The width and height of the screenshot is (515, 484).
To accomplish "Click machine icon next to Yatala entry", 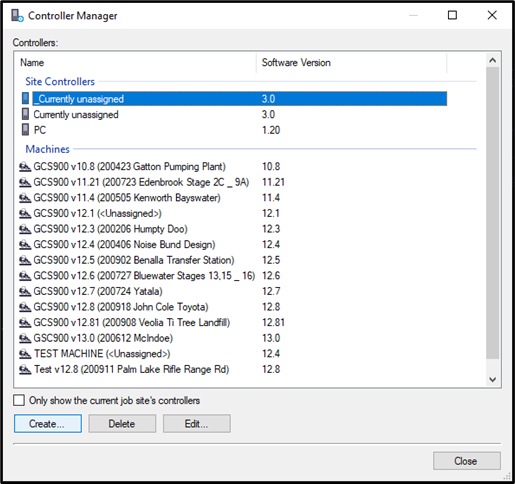I will click(25, 291).
